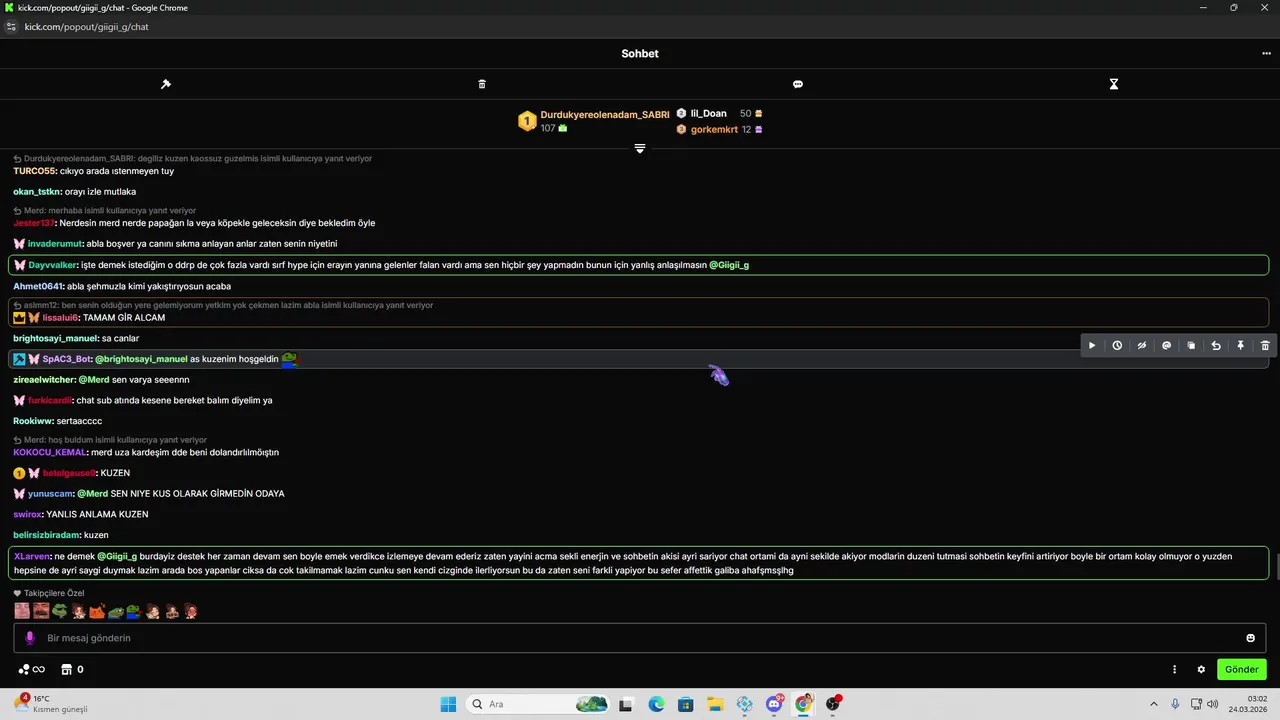The image size is (1280, 720).
Task: Click username Durdukyereolenadam_SABRI in leaderboard
Action: (x=605, y=115)
